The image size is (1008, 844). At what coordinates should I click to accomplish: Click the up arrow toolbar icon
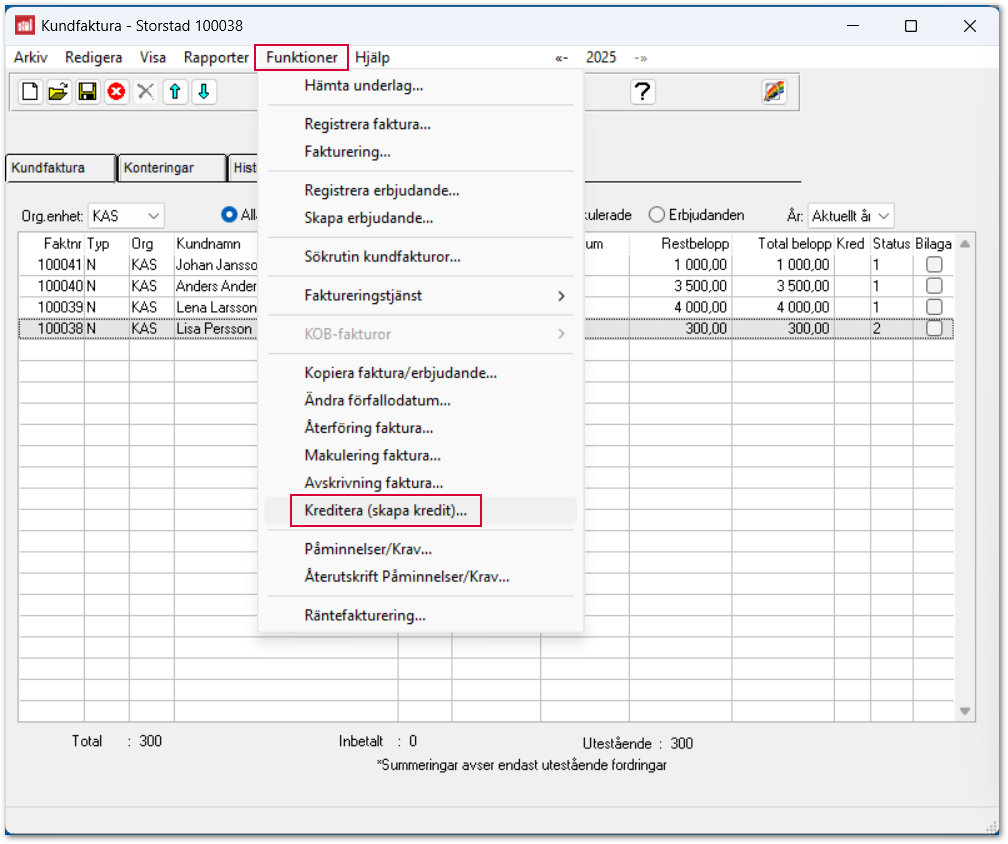pos(175,92)
